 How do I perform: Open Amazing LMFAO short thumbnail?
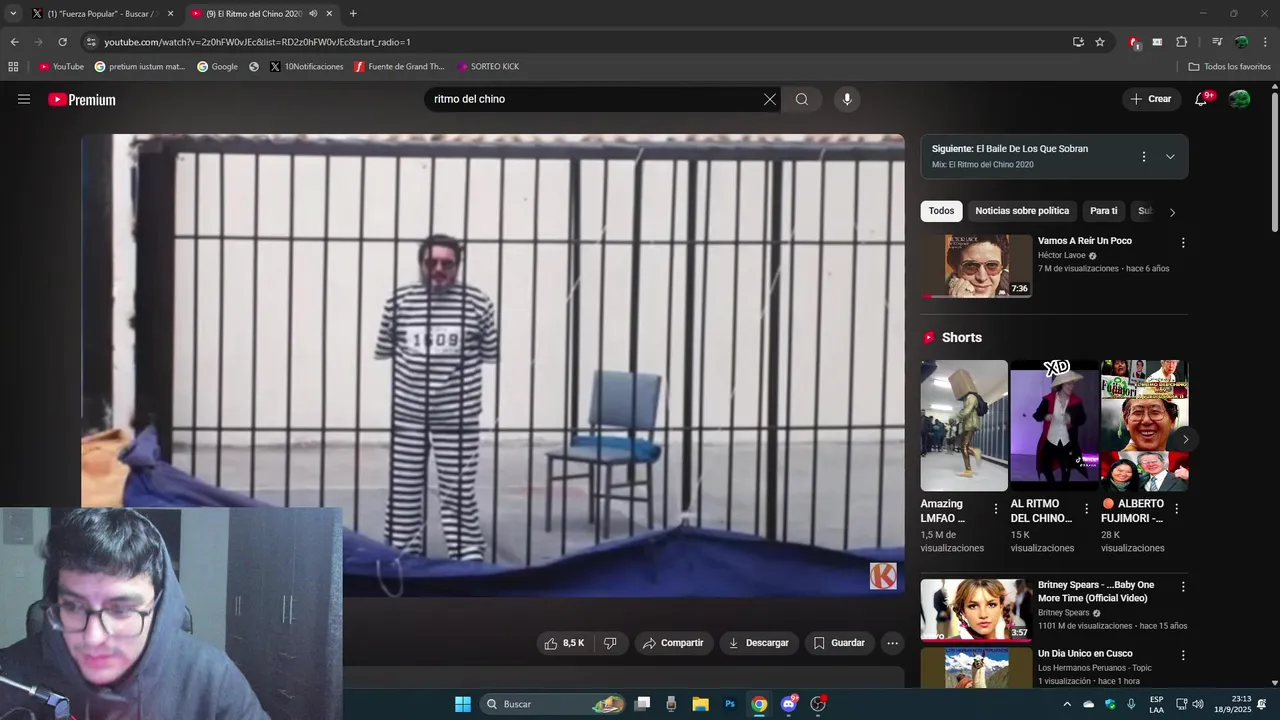(964, 425)
